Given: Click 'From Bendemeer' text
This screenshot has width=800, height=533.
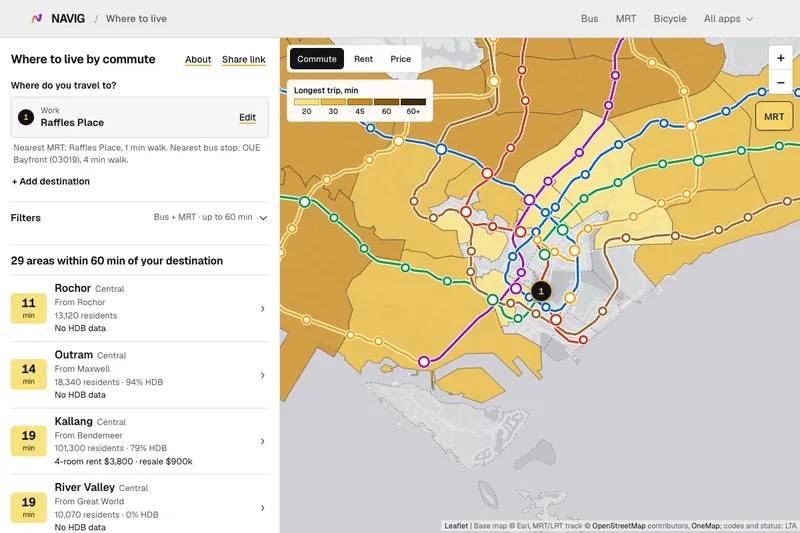Looking at the screenshot, I should (x=88, y=436).
